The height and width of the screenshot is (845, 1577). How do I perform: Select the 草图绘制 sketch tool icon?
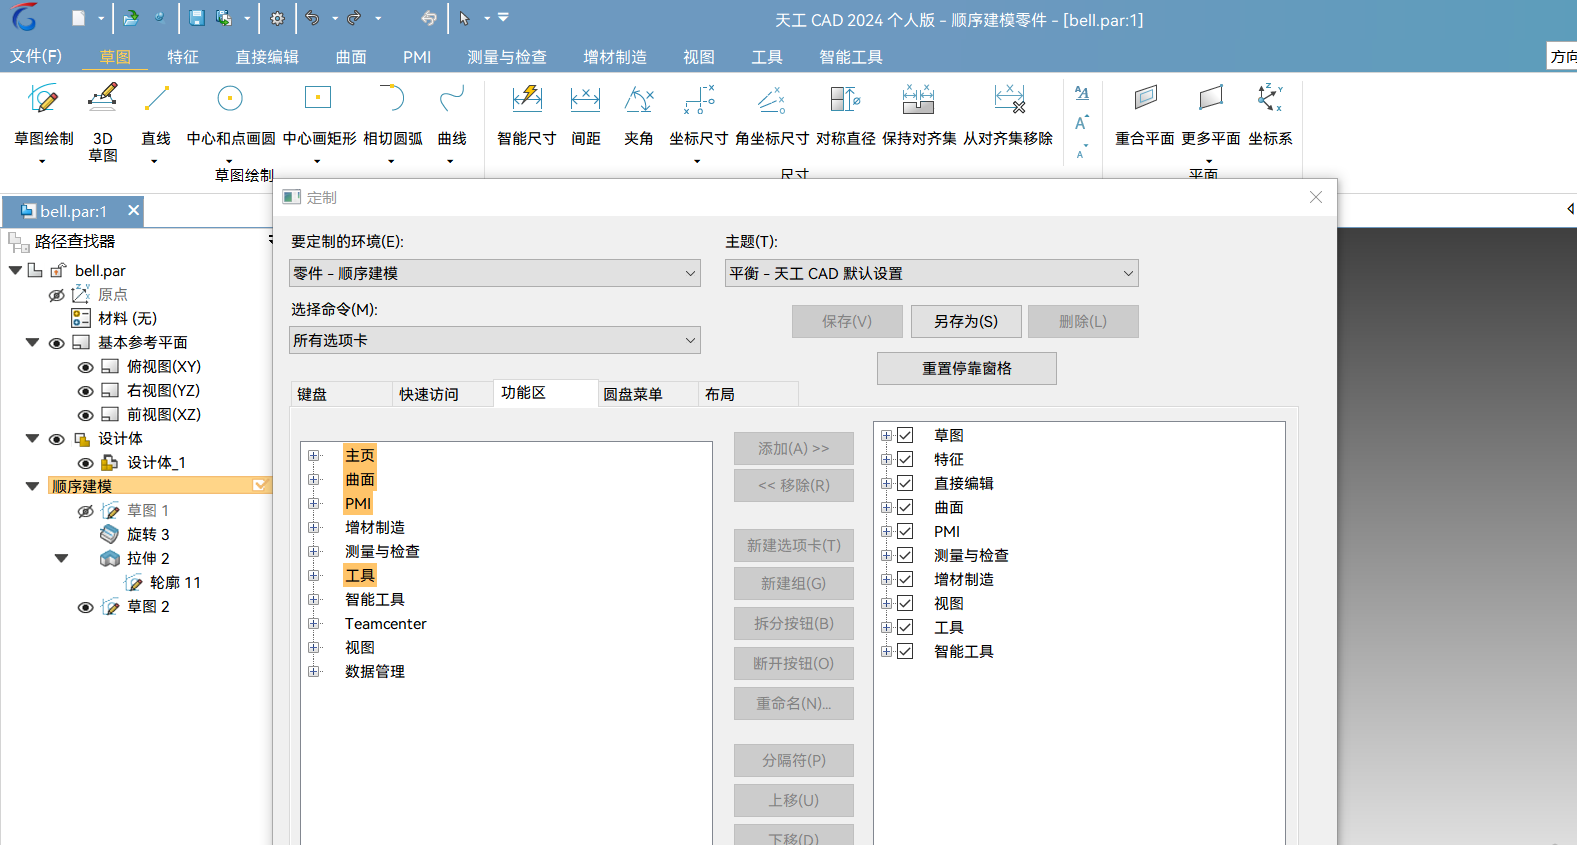[43, 98]
